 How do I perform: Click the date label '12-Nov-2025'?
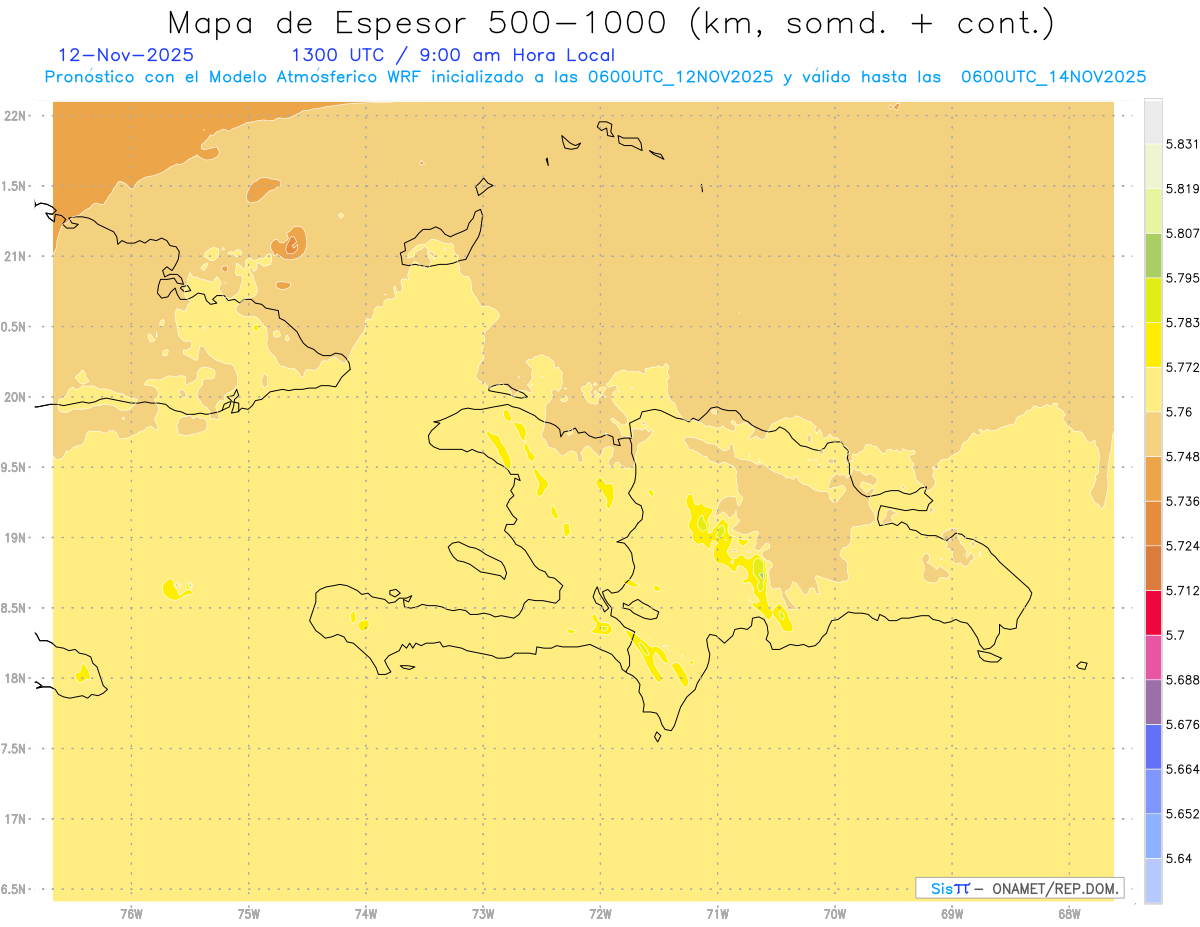126,55
